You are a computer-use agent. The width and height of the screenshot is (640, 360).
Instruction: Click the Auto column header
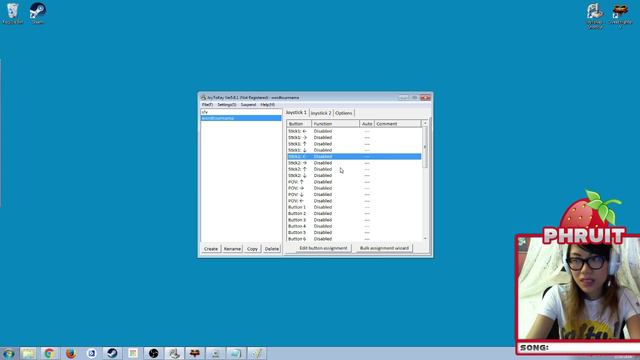tap(367, 124)
